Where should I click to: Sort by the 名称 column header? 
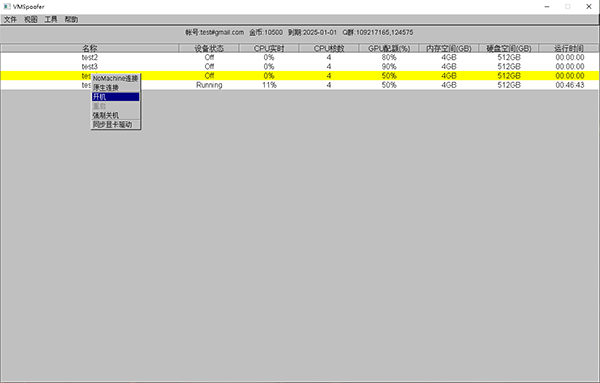90,48
